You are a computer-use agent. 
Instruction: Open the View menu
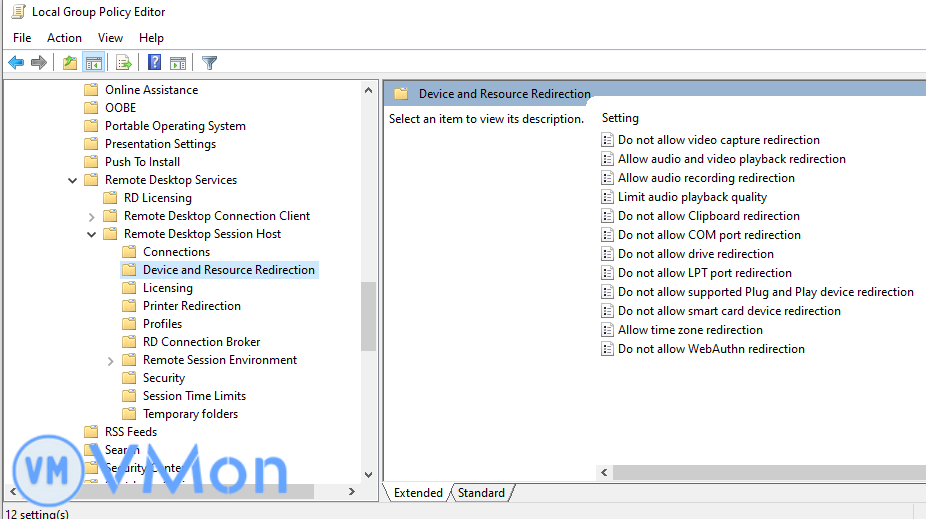110,38
